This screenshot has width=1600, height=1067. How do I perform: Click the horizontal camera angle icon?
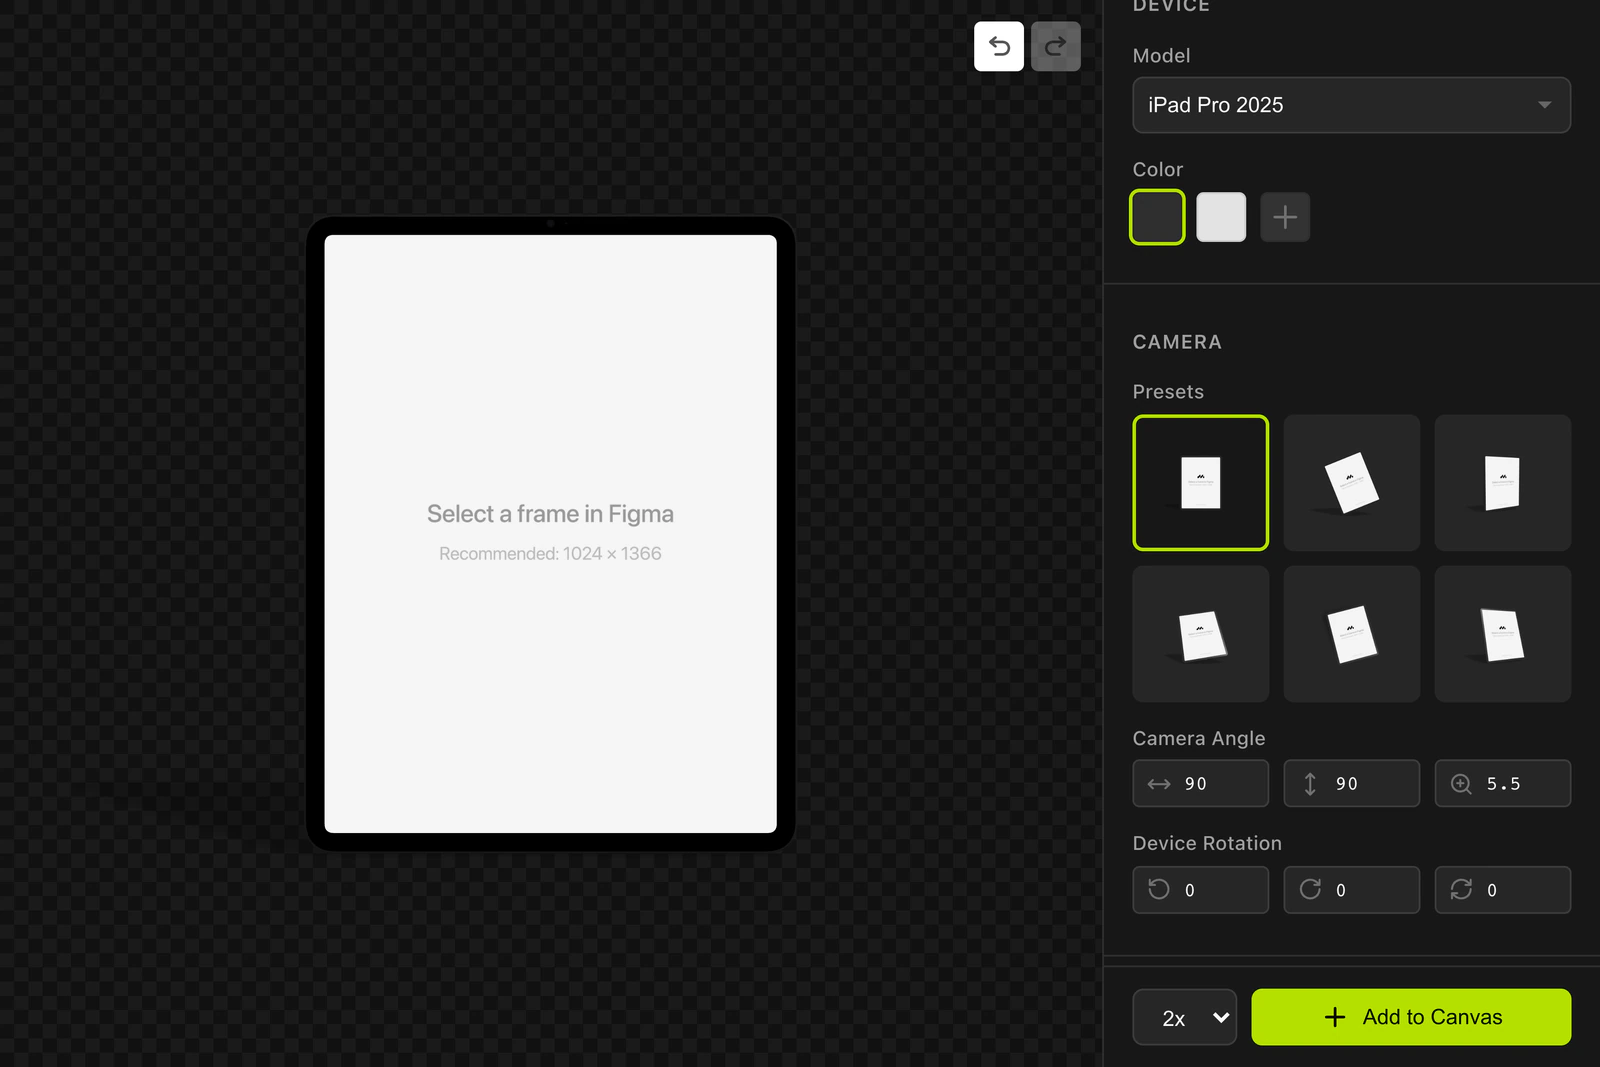pyautogui.click(x=1159, y=784)
